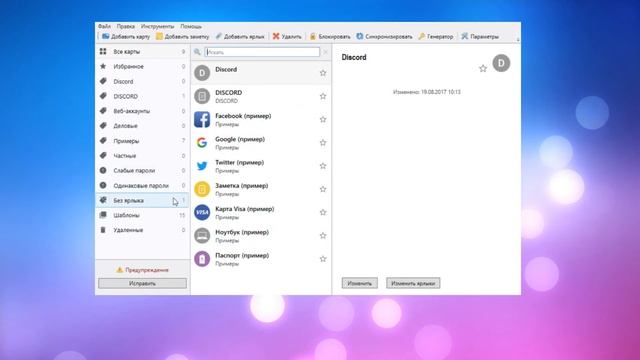The width and height of the screenshot is (640, 360).
Task: Click the Изменить button
Action: [360, 283]
